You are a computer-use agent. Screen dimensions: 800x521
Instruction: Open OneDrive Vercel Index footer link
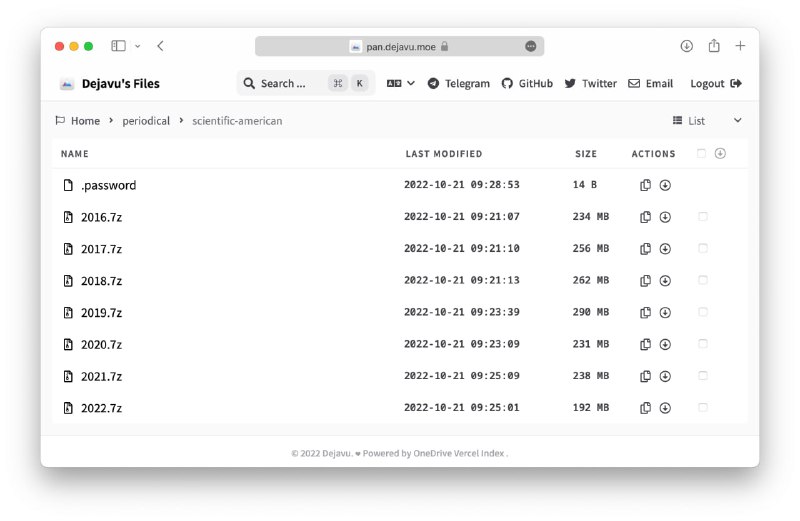pos(459,453)
